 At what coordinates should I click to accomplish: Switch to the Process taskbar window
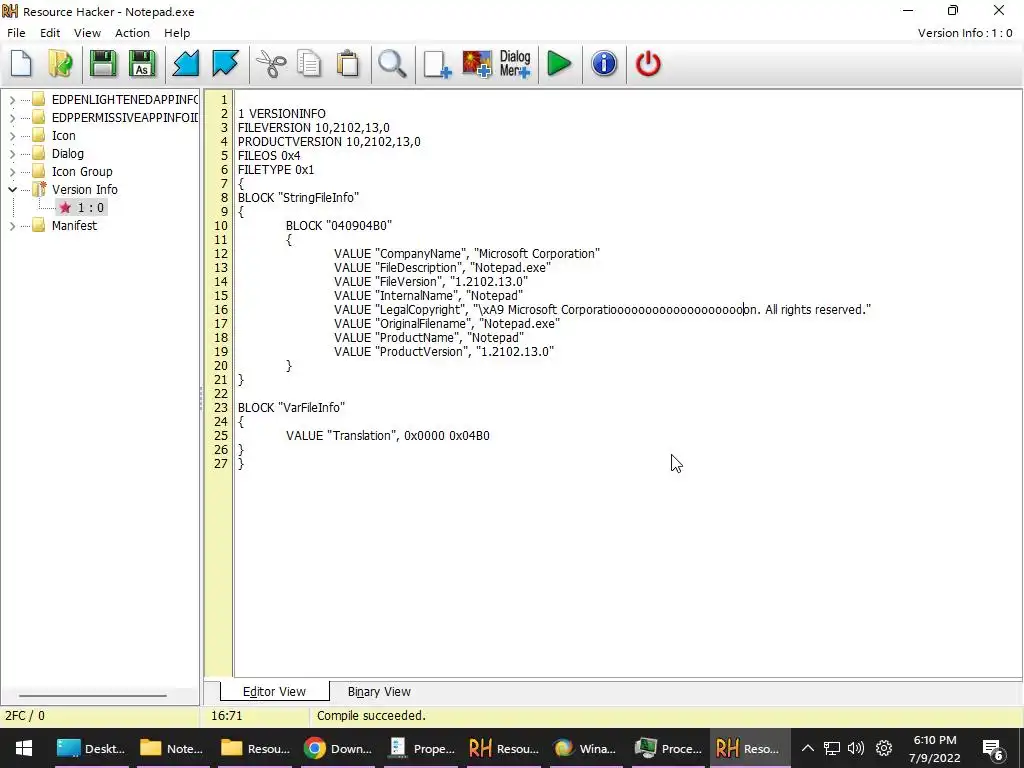pos(667,748)
